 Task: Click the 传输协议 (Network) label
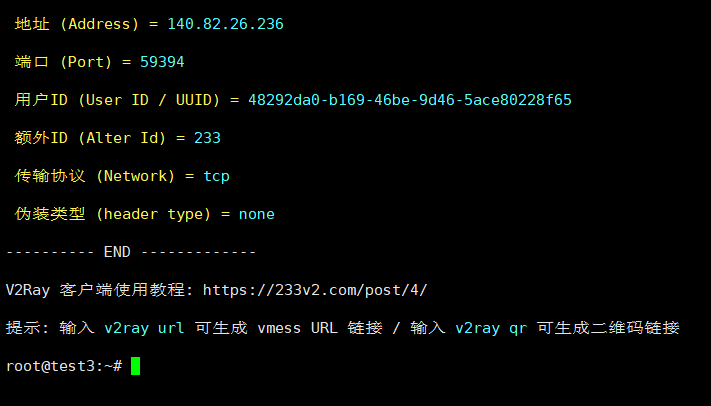[x=95, y=176]
